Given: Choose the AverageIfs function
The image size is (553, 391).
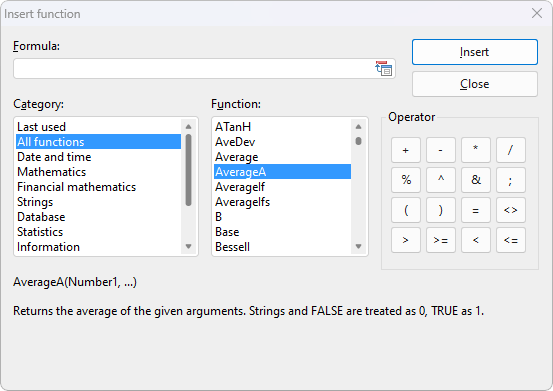Looking at the screenshot, I should (x=282, y=202).
